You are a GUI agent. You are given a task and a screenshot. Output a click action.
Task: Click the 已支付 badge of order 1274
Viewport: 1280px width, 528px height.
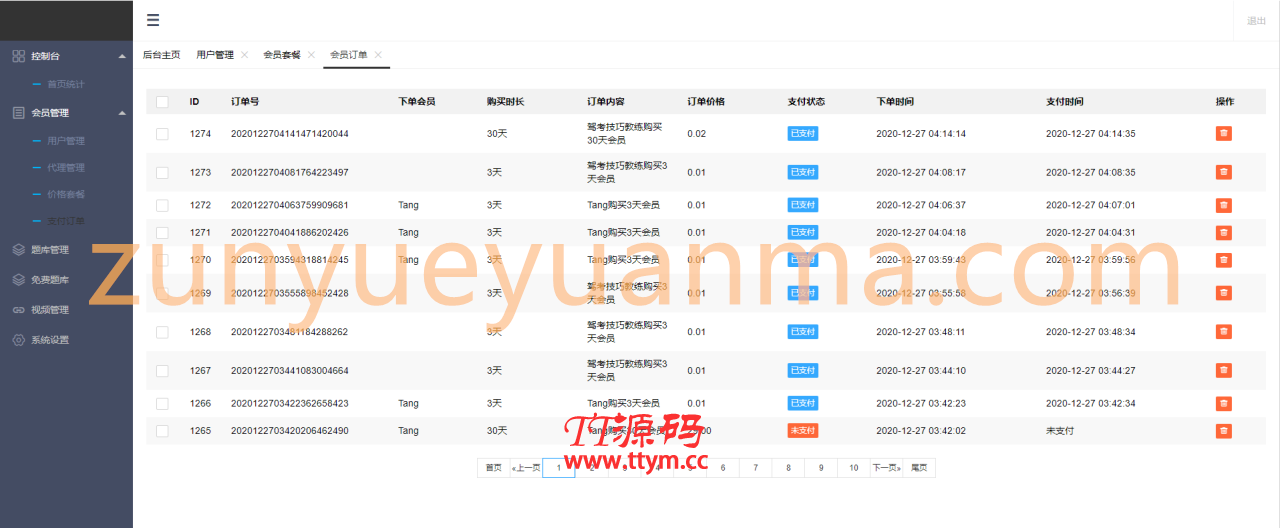[803, 133]
